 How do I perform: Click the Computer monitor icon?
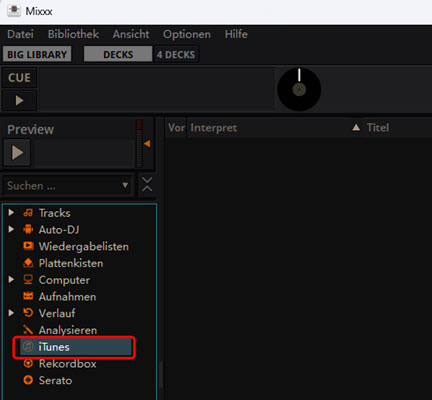(28, 280)
